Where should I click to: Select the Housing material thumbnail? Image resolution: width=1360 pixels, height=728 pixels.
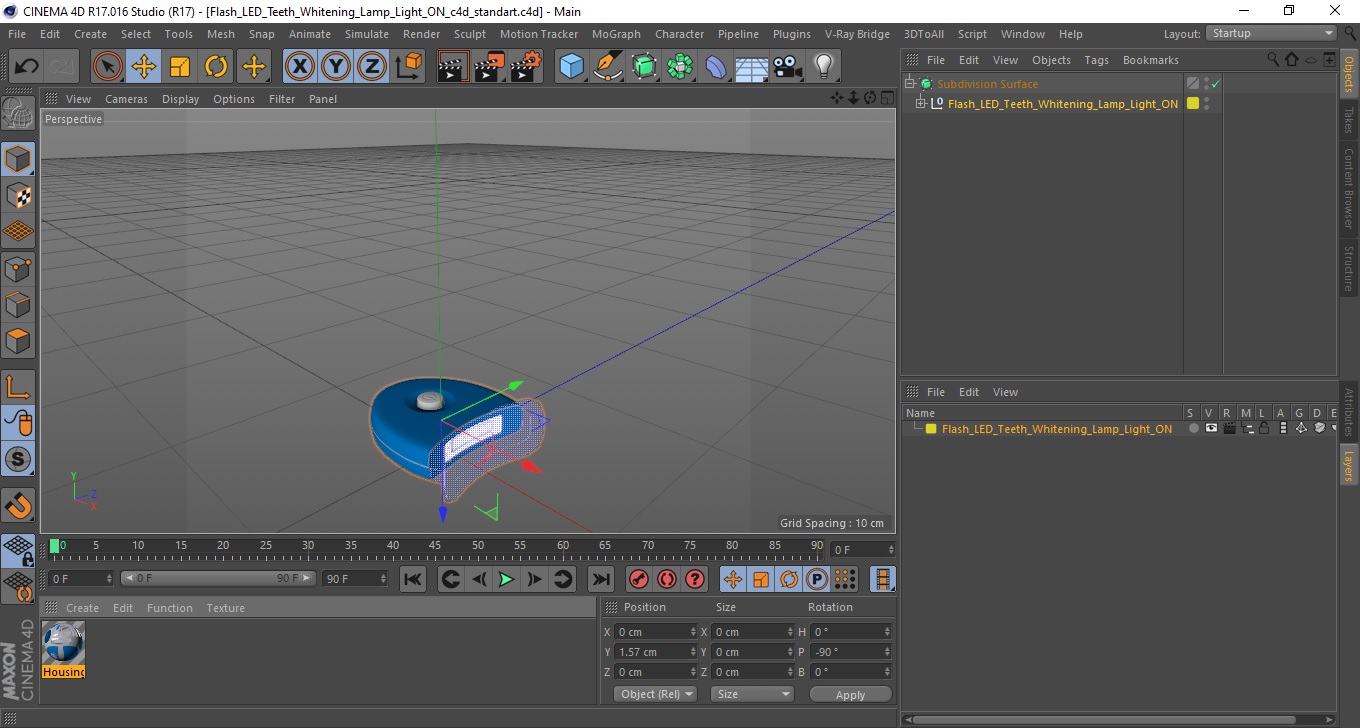pyautogui.click(x=63, y=643)
